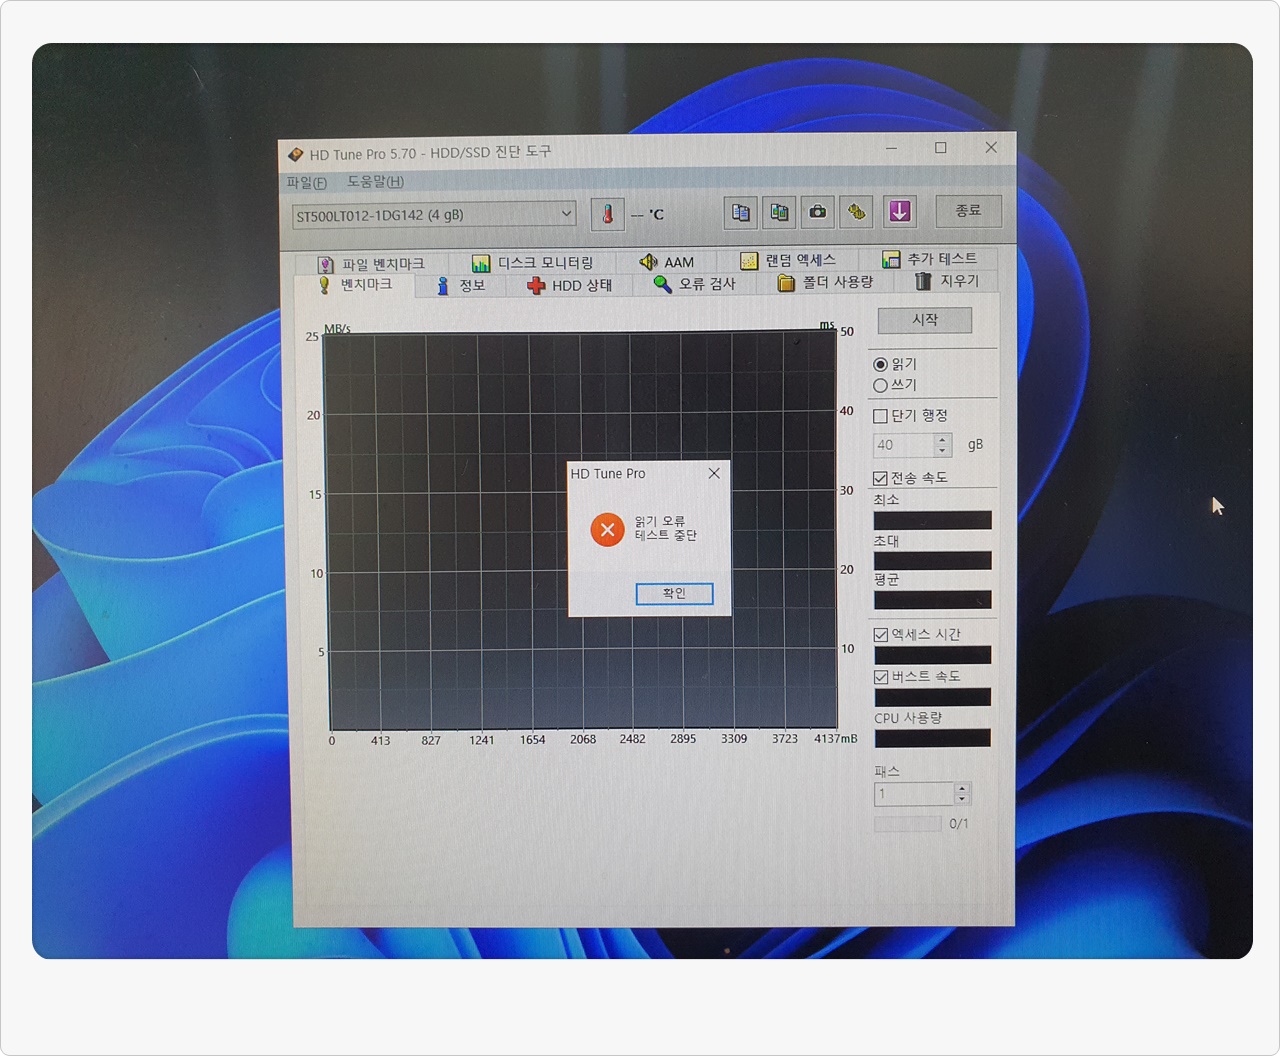The height and width of the screenshot is (1056, 1280).
Task: Click the purple download arrow icon
Action: pyautogui.click(x=900, y=211)
